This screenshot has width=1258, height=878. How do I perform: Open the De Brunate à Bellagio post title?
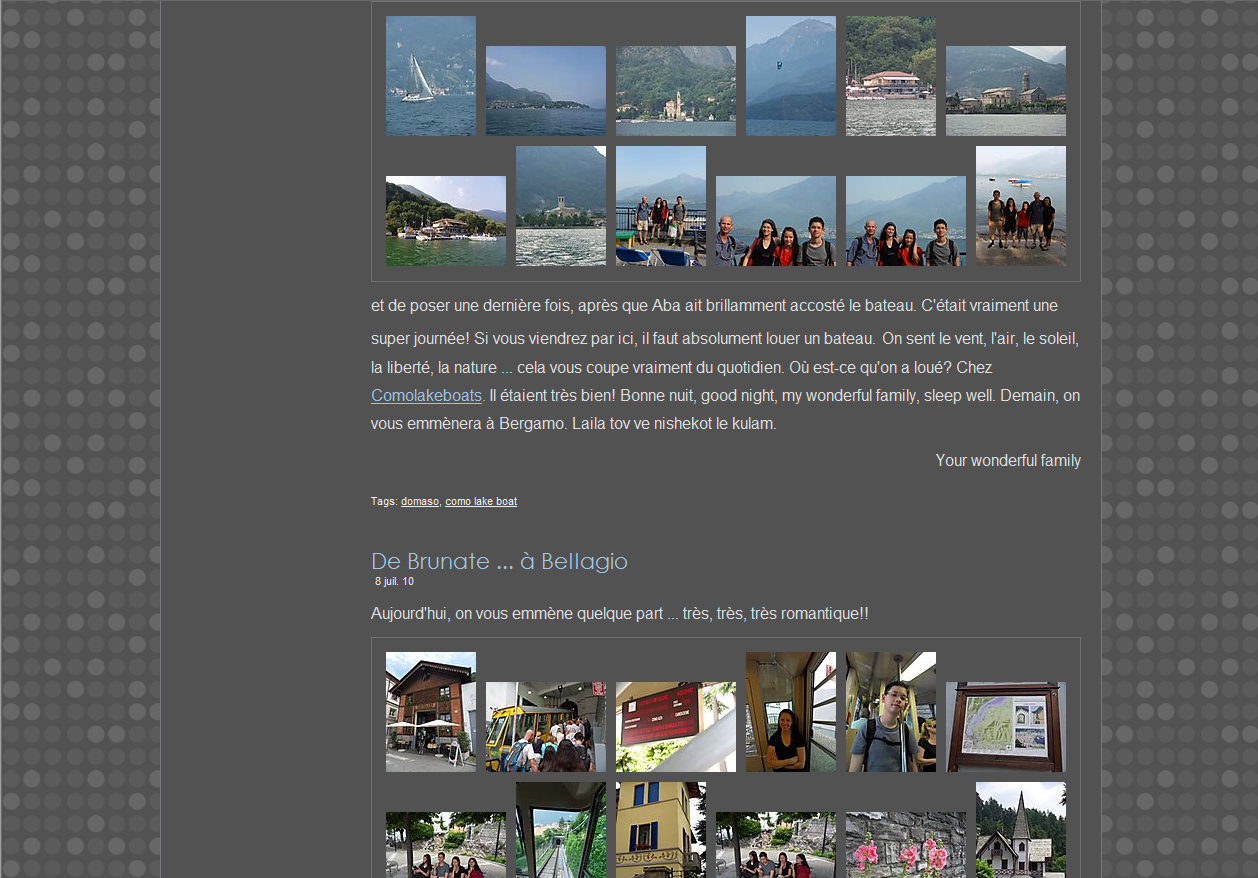(x=499, y=561)
